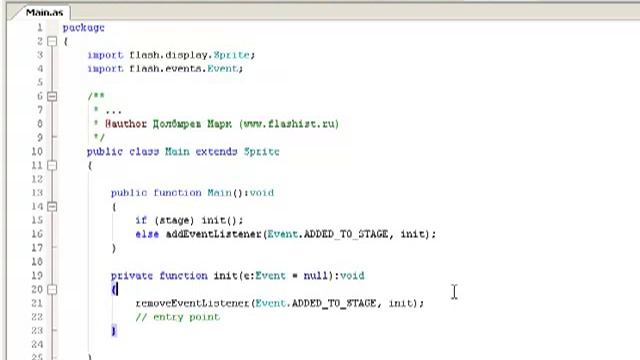Click line number 22 in the gutter

pos(37,317)
